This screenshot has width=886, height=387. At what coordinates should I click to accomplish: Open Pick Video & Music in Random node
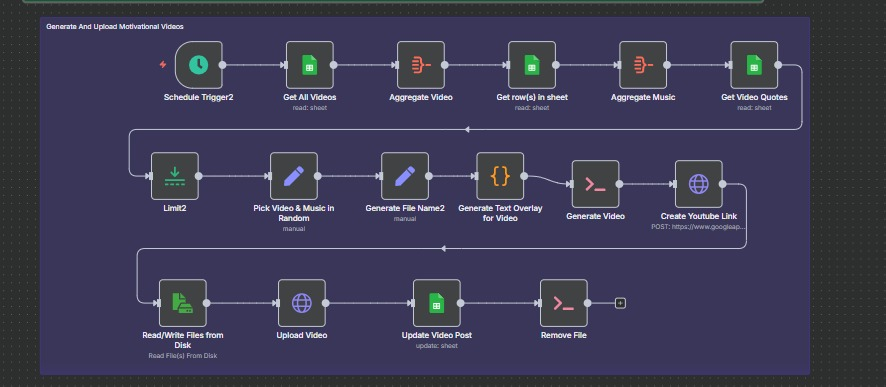[294, 176]
